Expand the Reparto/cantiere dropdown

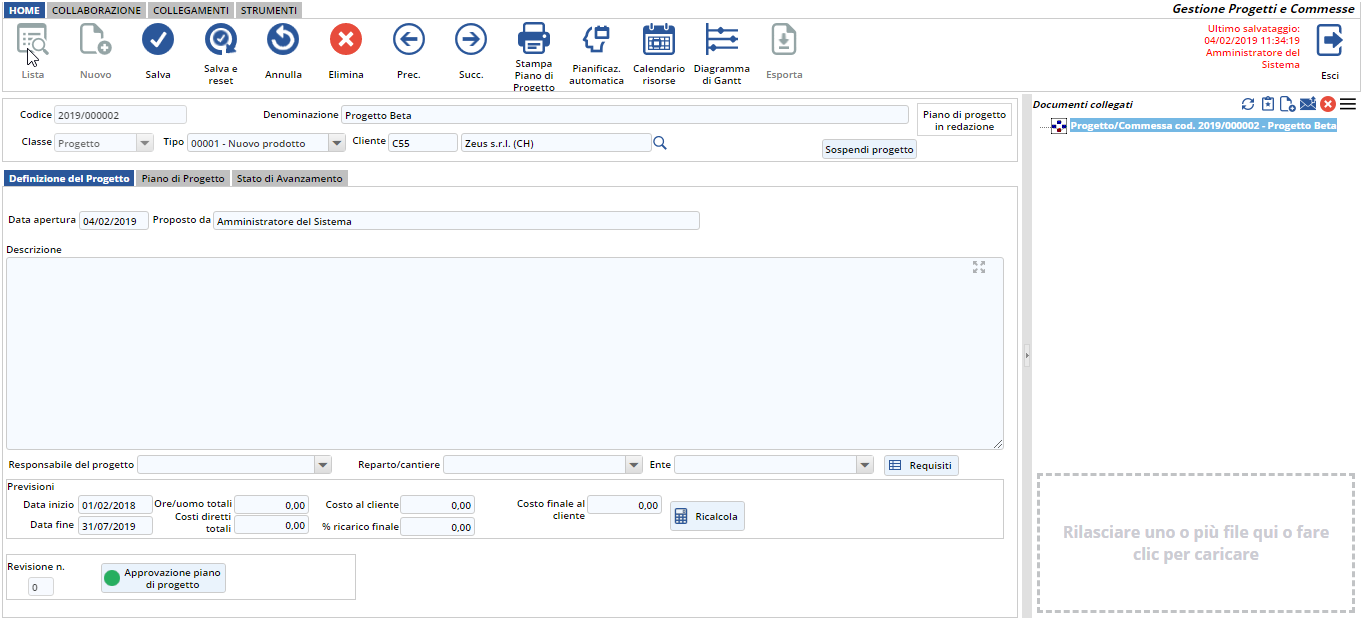(x=633, y=465)
